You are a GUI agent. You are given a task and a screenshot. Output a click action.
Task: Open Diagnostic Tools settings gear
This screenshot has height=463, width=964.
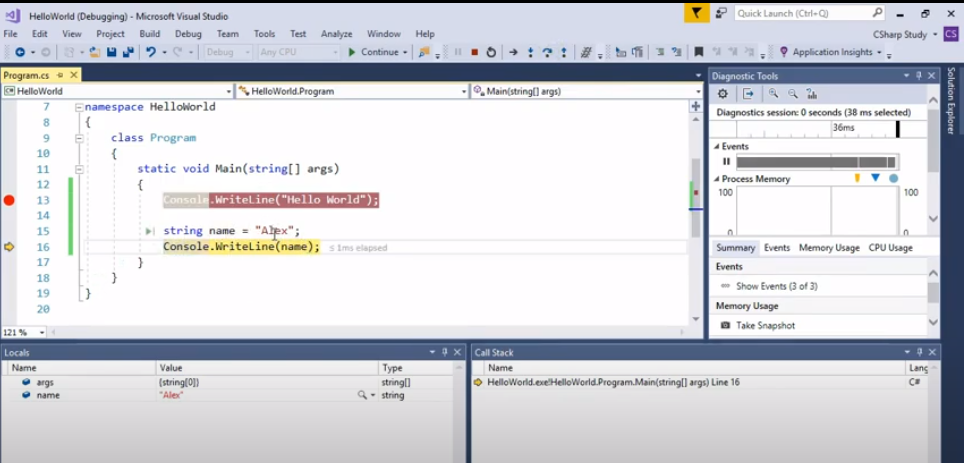point(723,94)
